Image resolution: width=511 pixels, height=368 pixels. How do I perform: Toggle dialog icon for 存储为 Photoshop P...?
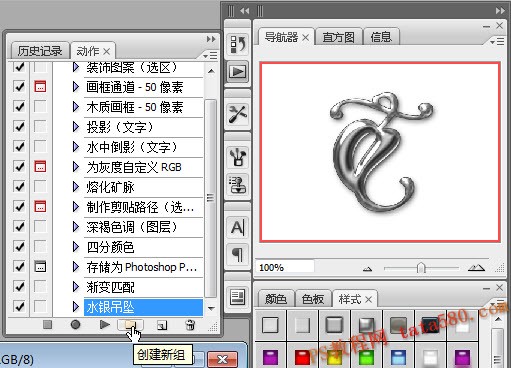(40, 267)
